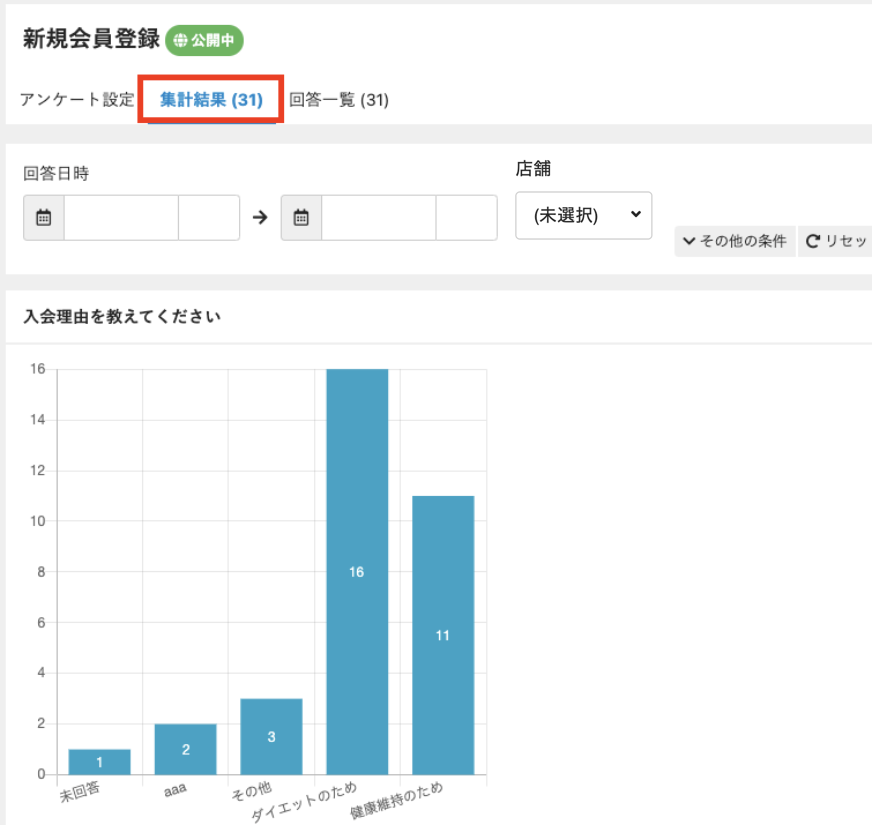Open the 店舗 dropdown showing (未選択)

(583, 216)
